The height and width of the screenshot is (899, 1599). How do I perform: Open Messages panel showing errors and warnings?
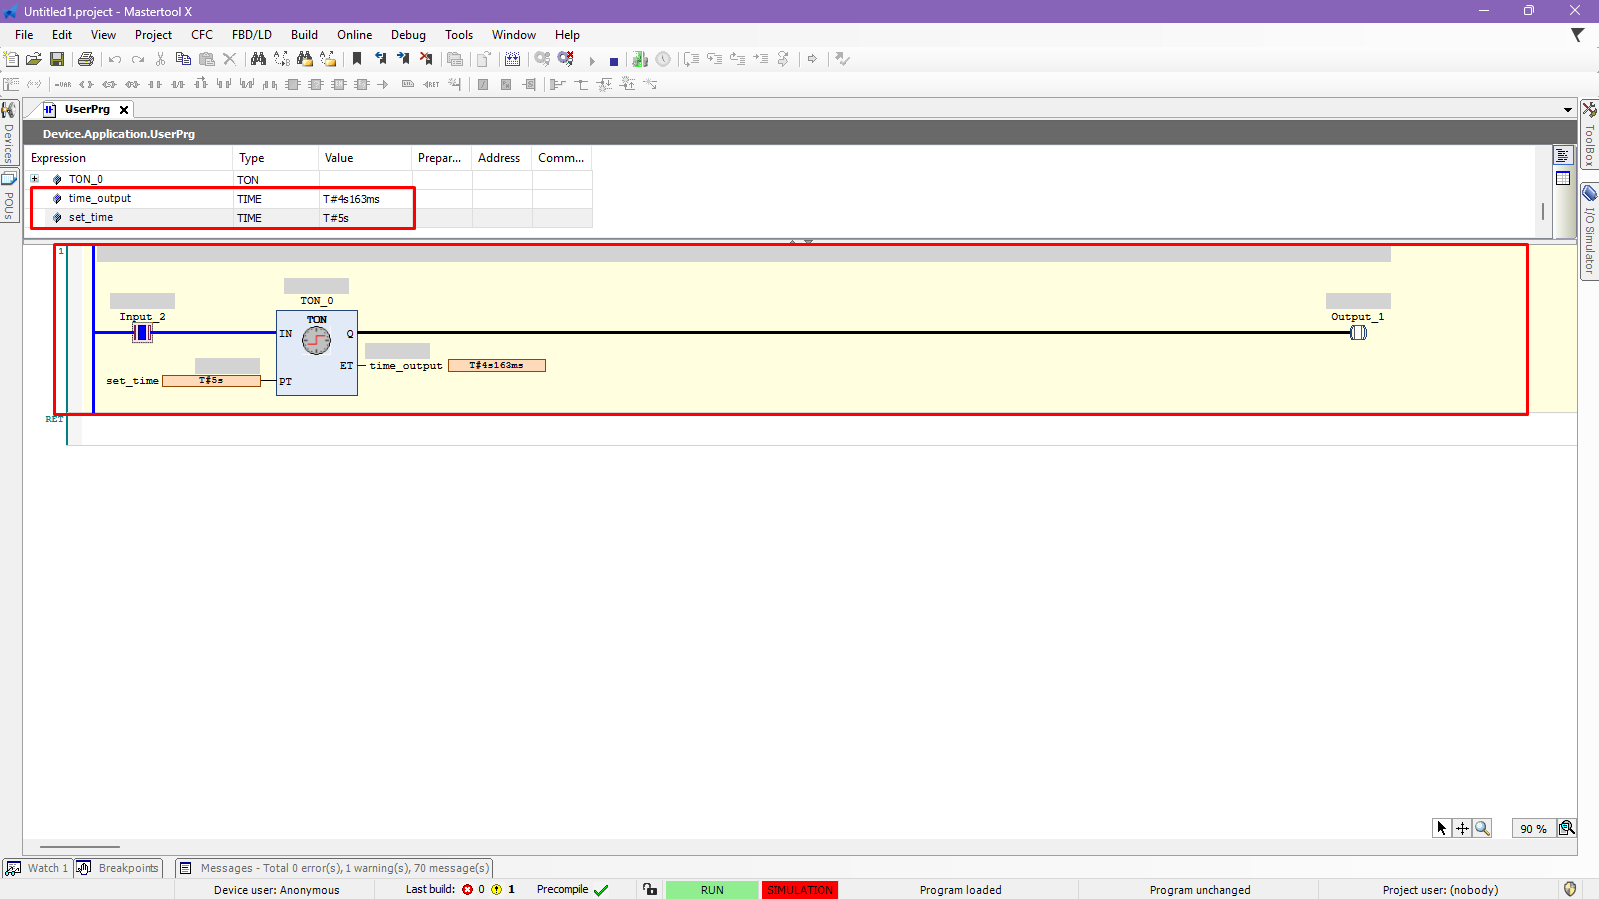[335, 868]
